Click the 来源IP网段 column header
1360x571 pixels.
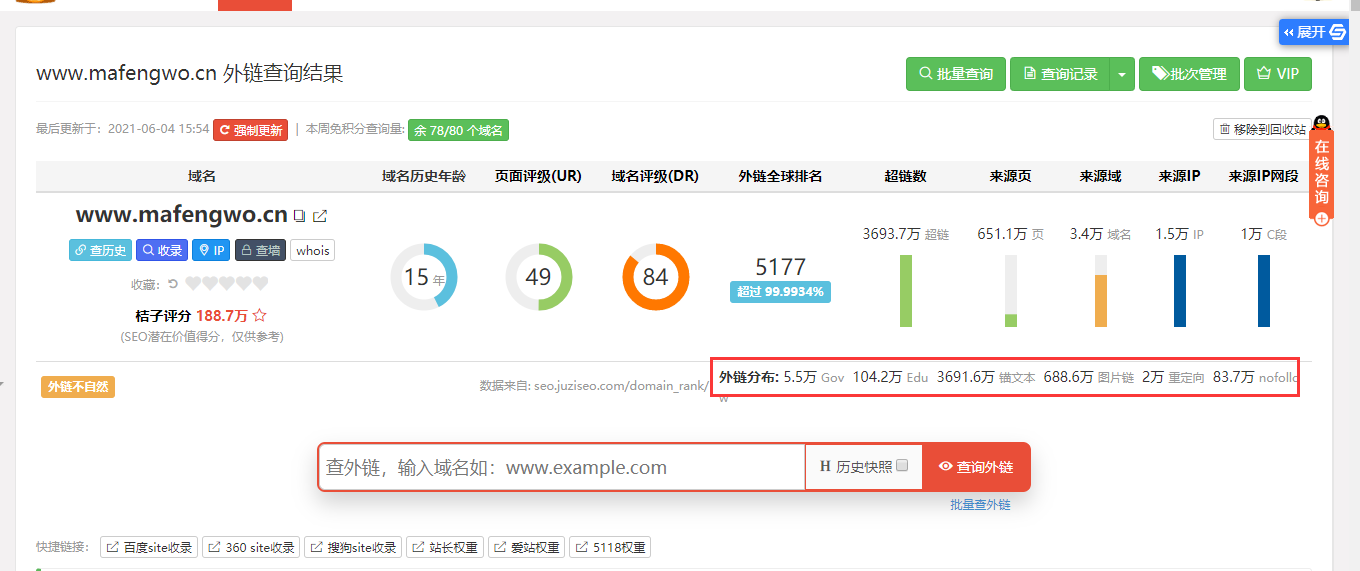1264,176
